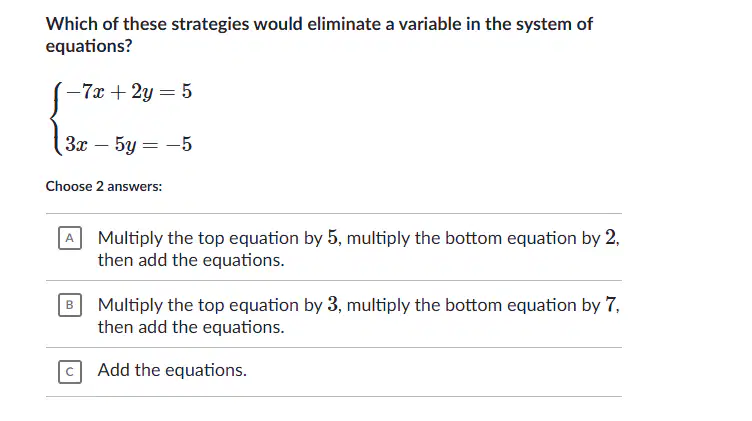Click the number 3 in option B

point(333,304)
